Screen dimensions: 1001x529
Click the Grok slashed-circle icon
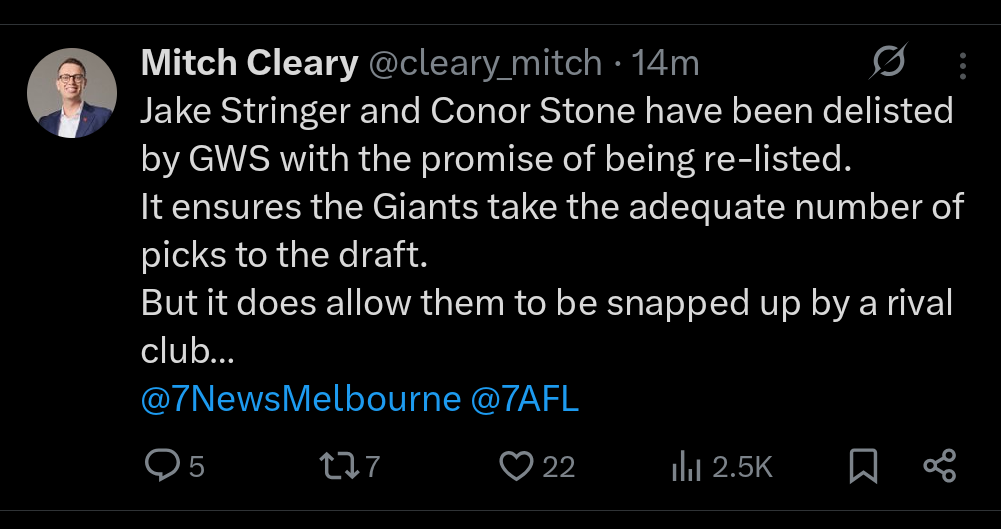point(886,64)
